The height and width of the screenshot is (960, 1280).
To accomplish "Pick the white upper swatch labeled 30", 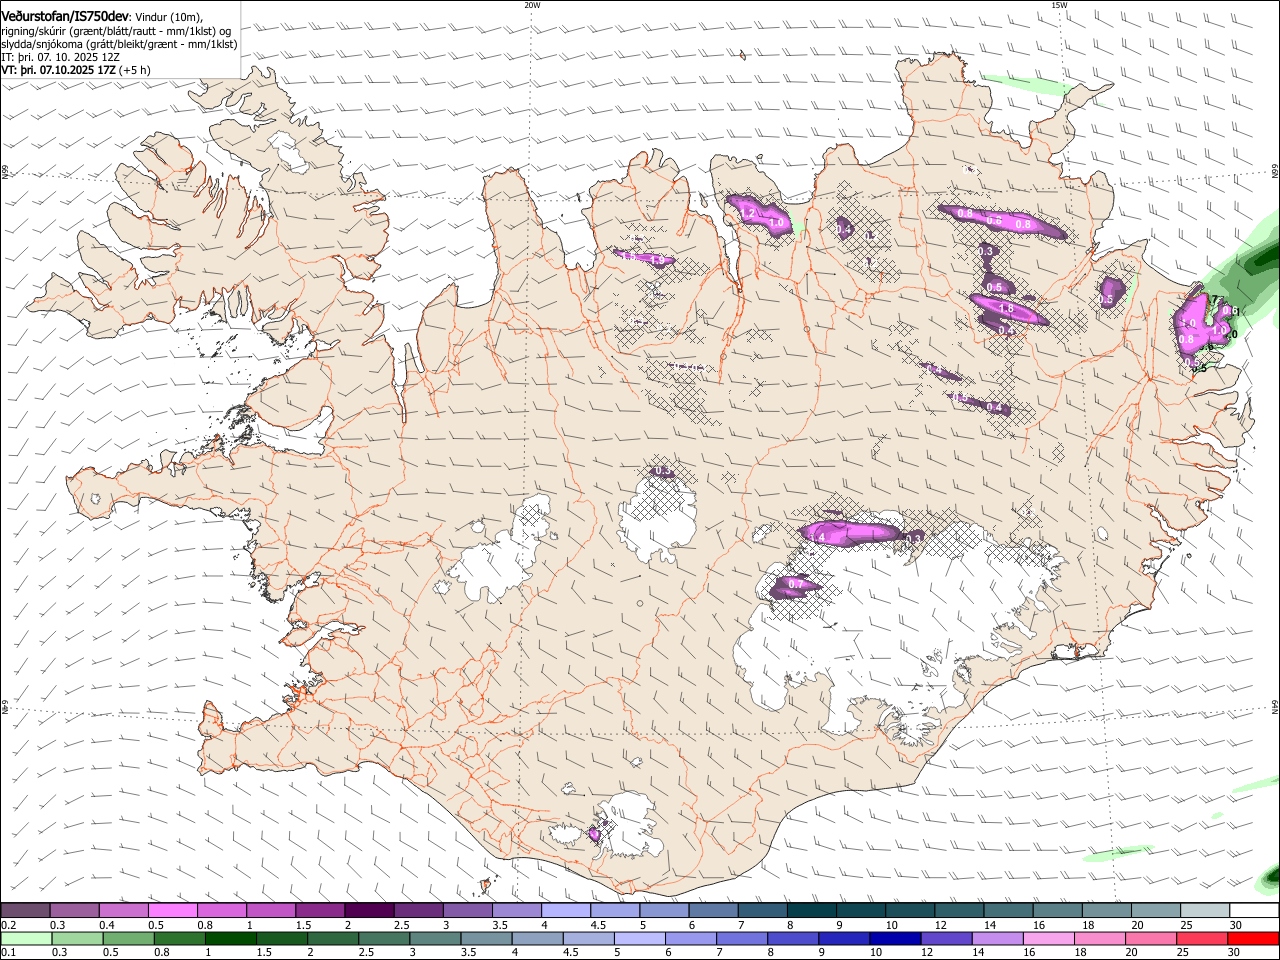I will tap(1254, 910).
